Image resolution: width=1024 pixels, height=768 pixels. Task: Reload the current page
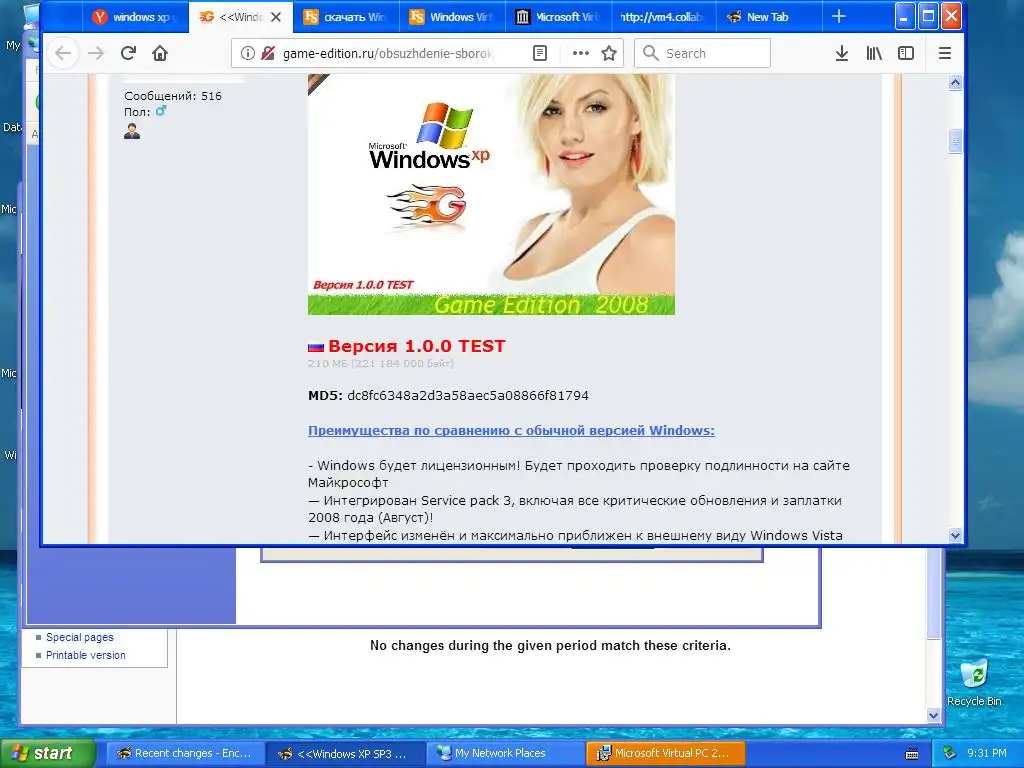(128, 53)
